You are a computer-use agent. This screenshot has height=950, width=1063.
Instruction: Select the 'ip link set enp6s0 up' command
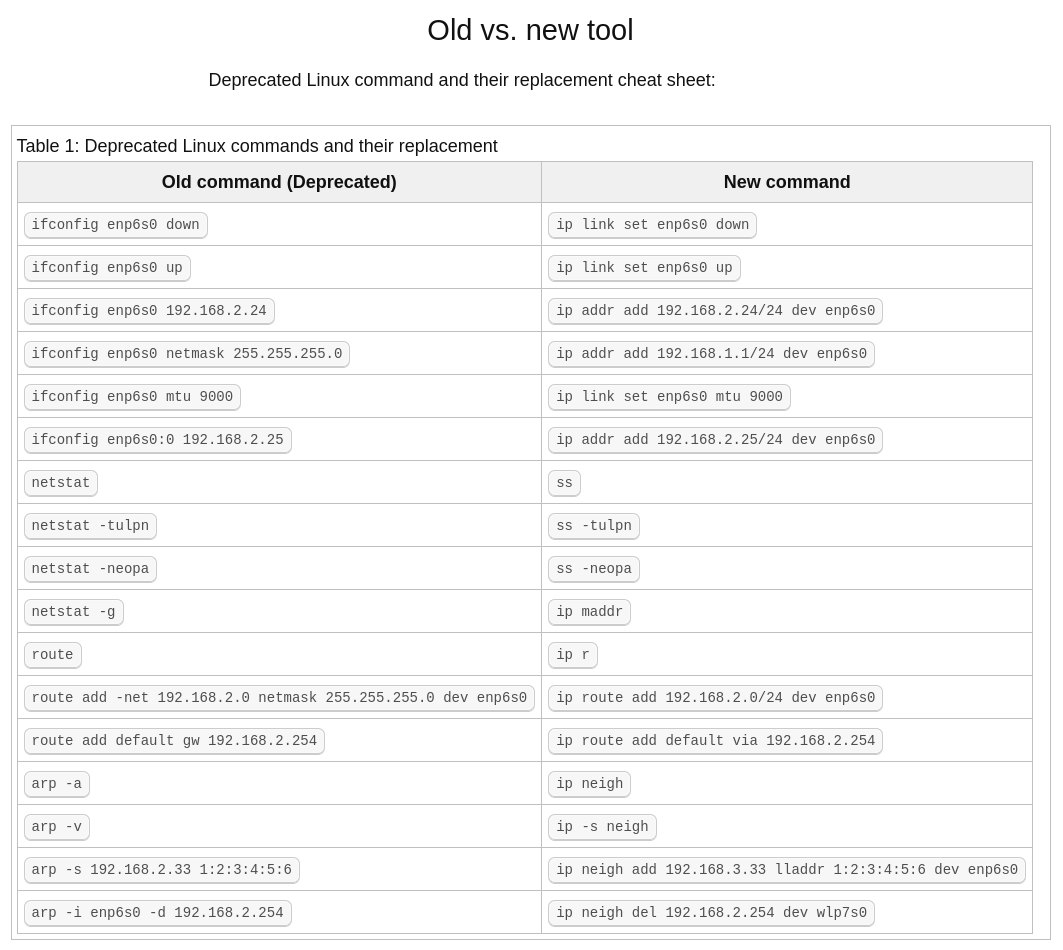(x=644, y=268)
